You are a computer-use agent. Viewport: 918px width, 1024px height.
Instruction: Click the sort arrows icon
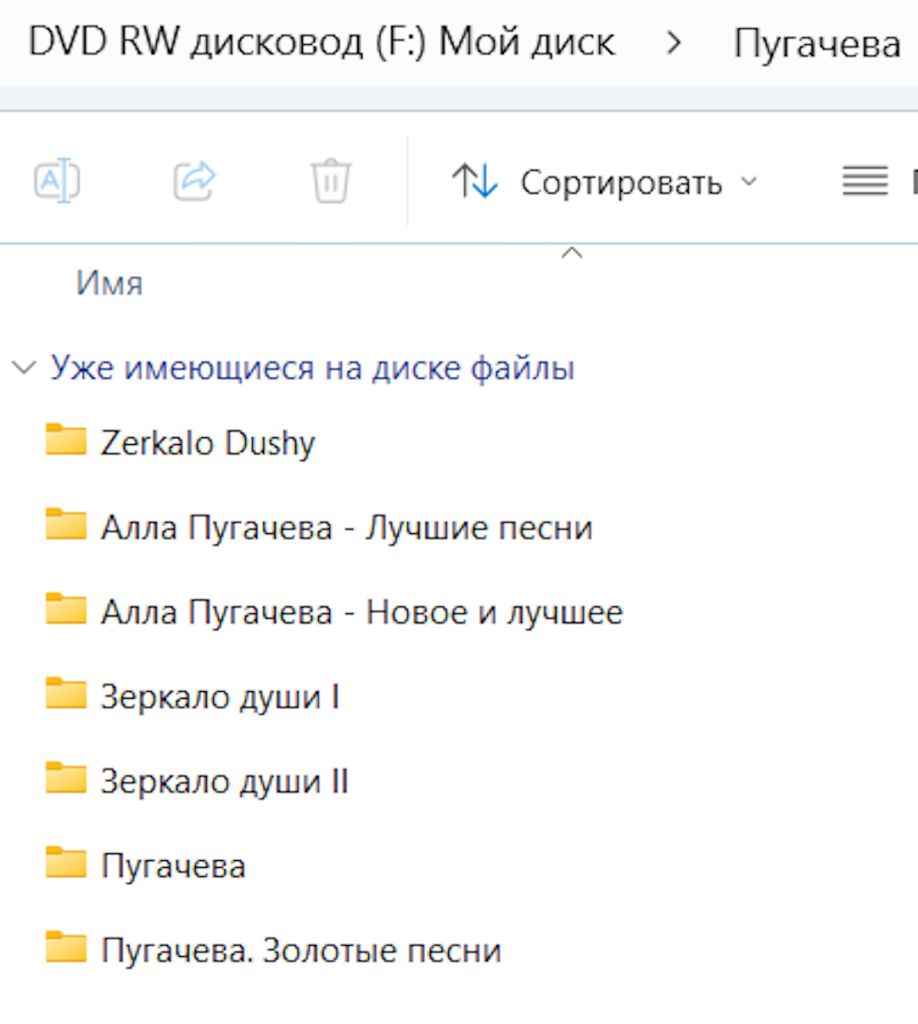(475, 181)
